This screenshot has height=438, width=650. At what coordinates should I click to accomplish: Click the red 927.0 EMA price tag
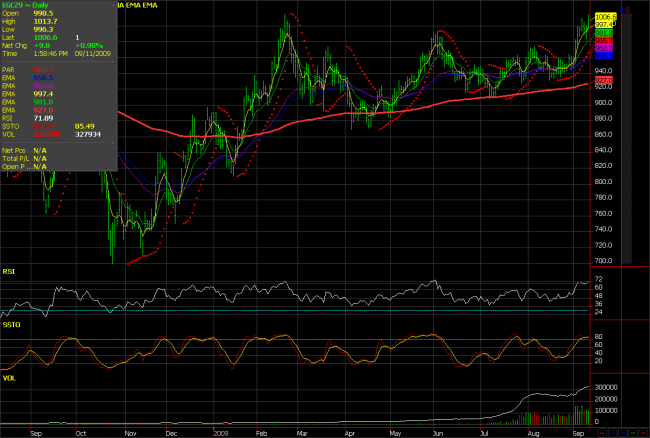pyautogui.click(x=604, y=80)
